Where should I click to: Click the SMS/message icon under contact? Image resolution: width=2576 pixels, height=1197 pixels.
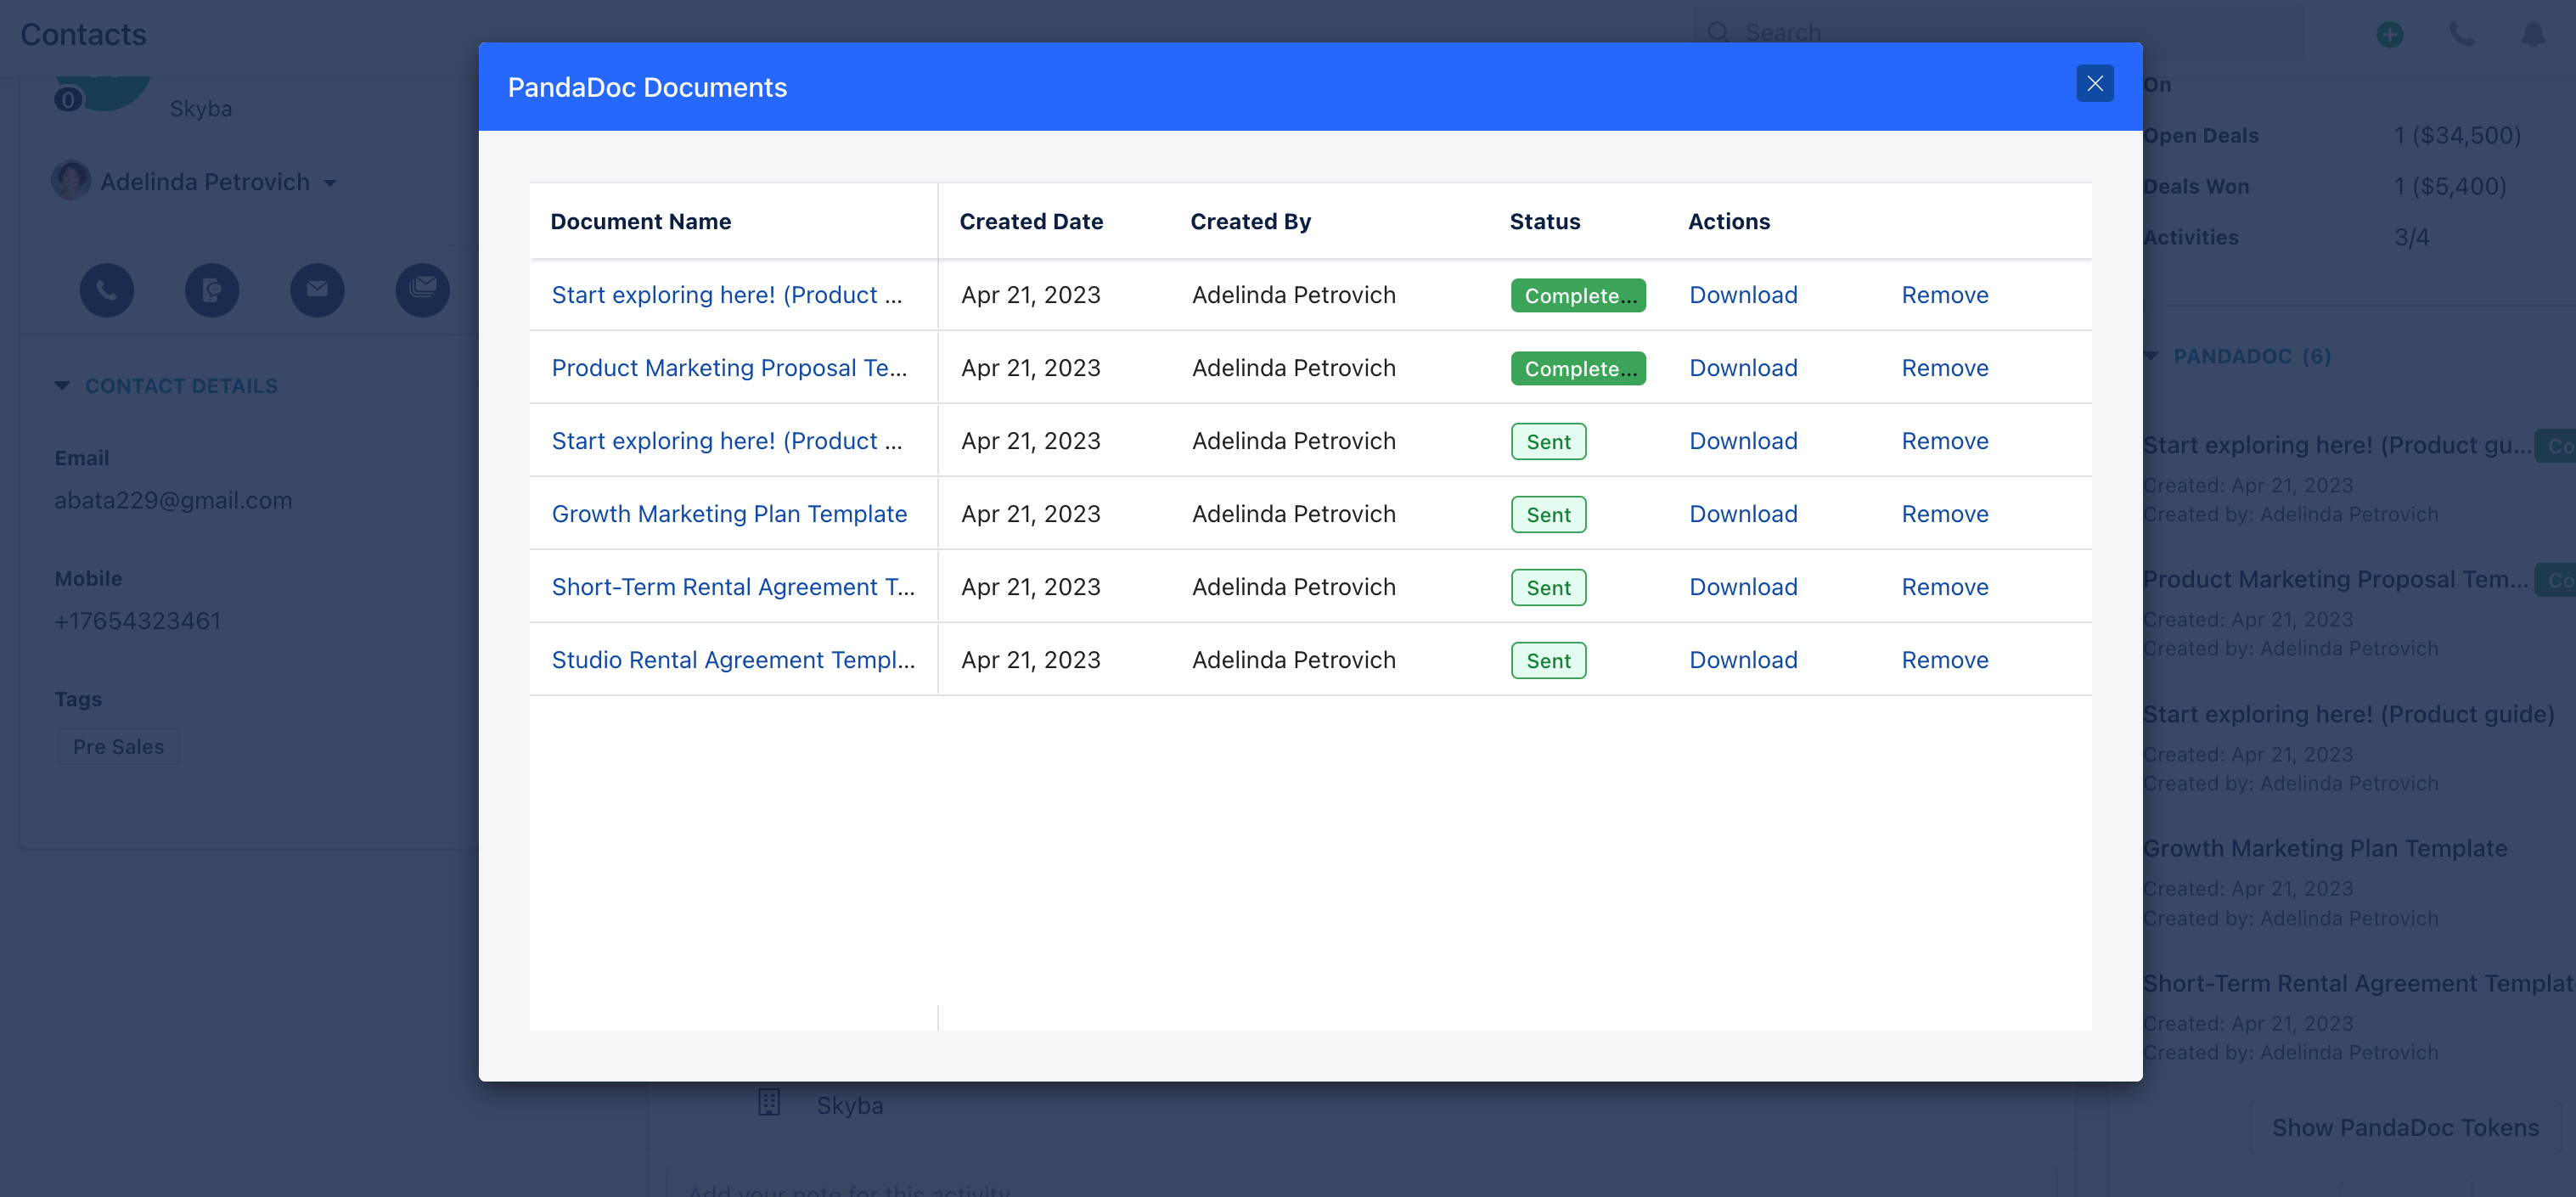click(212, 290)
